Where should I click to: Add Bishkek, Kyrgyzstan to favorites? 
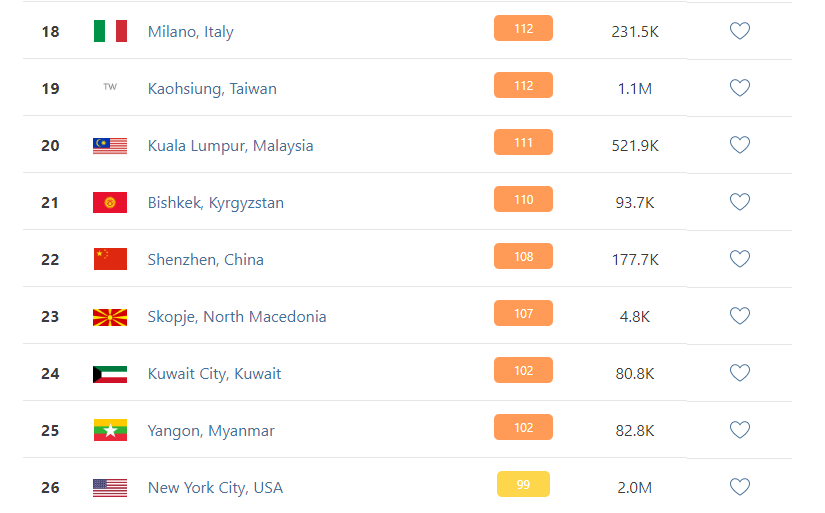pyautogui.click(x=739, y=202)
